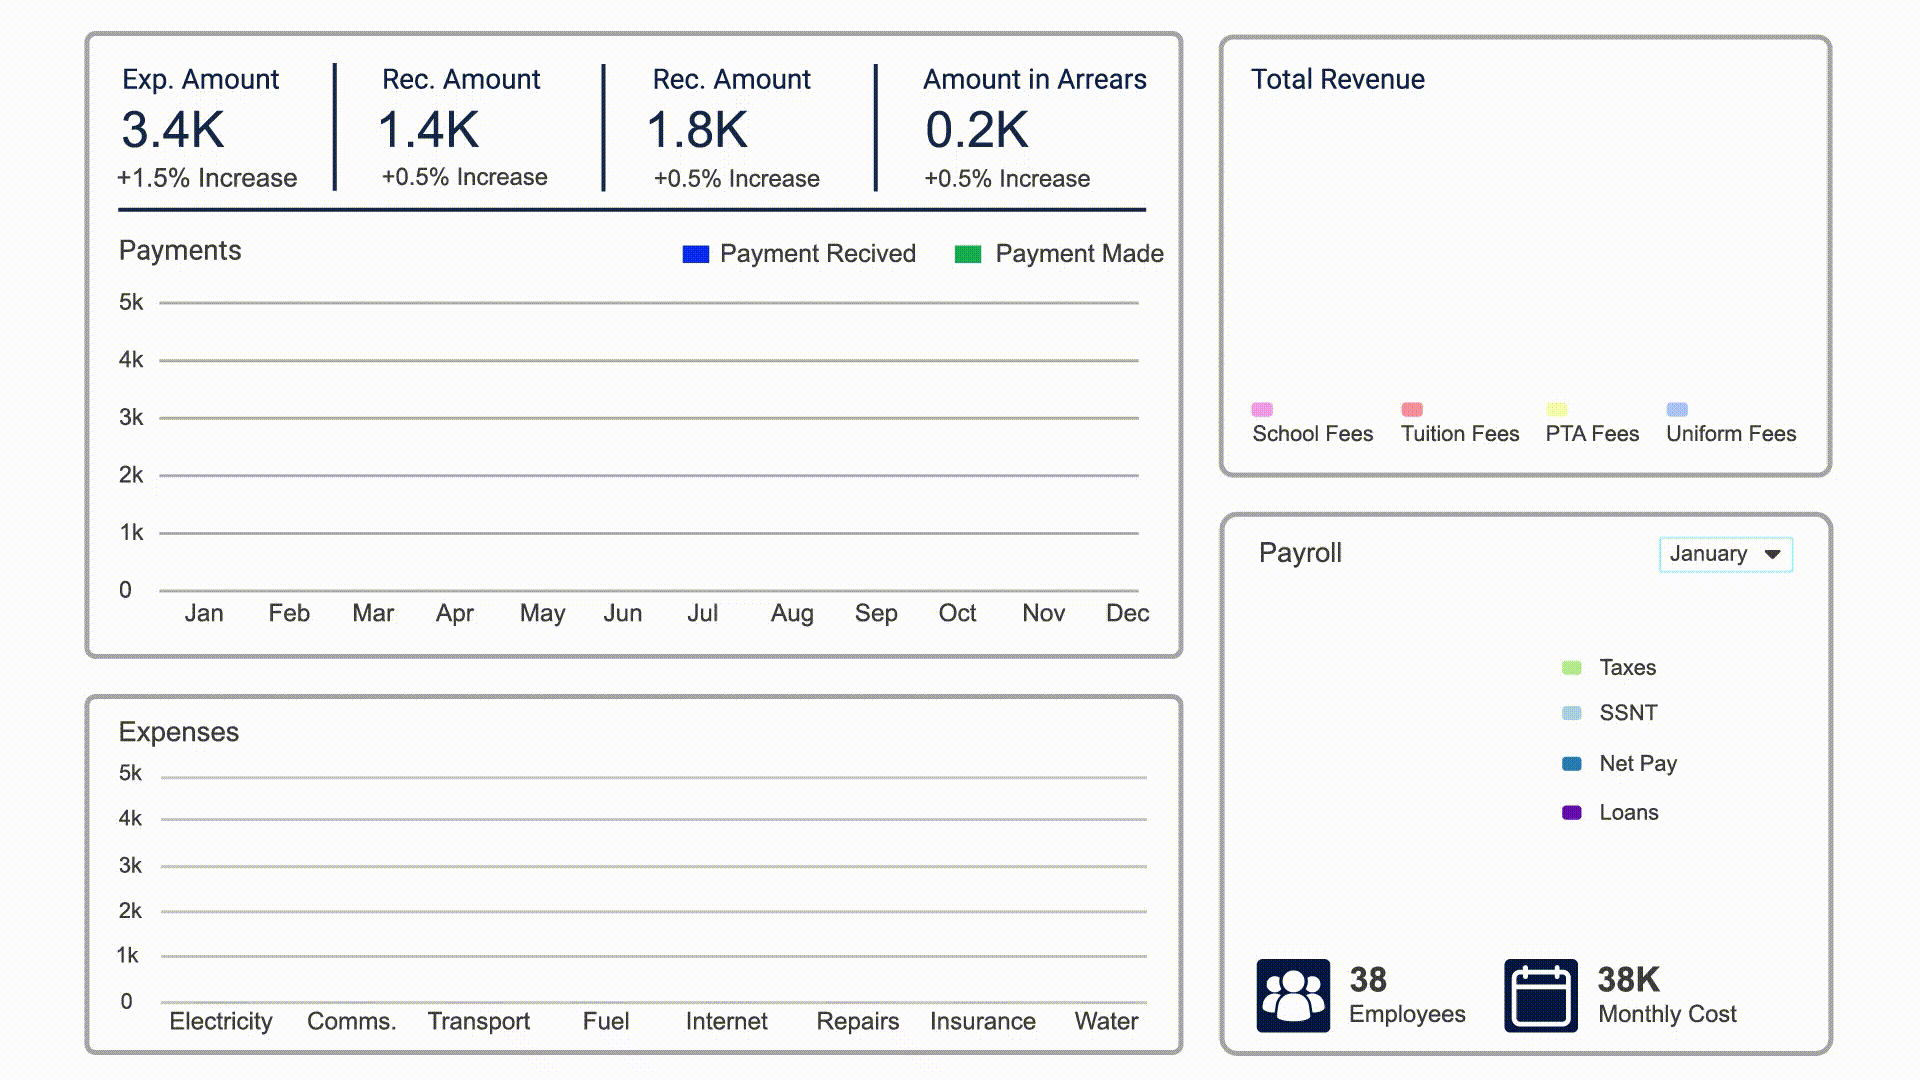Click the Loans legend label
This screenshot has height=1080, width=1920.
pos(1629,813)
